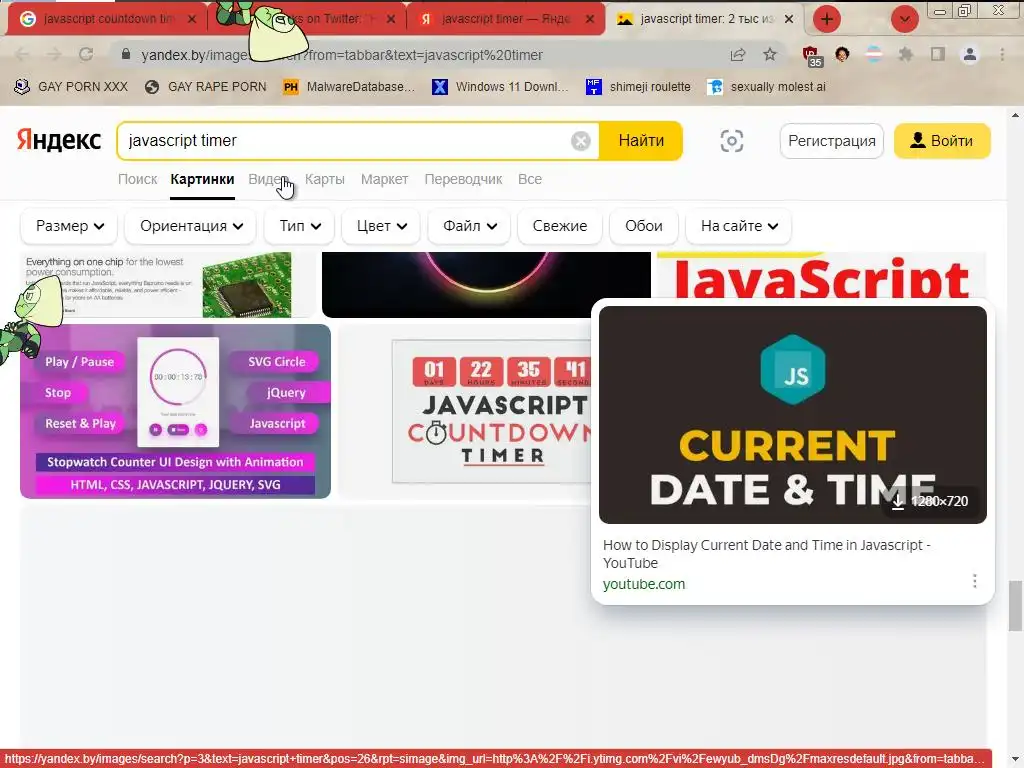Screen dimensions: 1024x768
Task: Expand the Цвет filter dropdown
Action: tap(381, 226)
